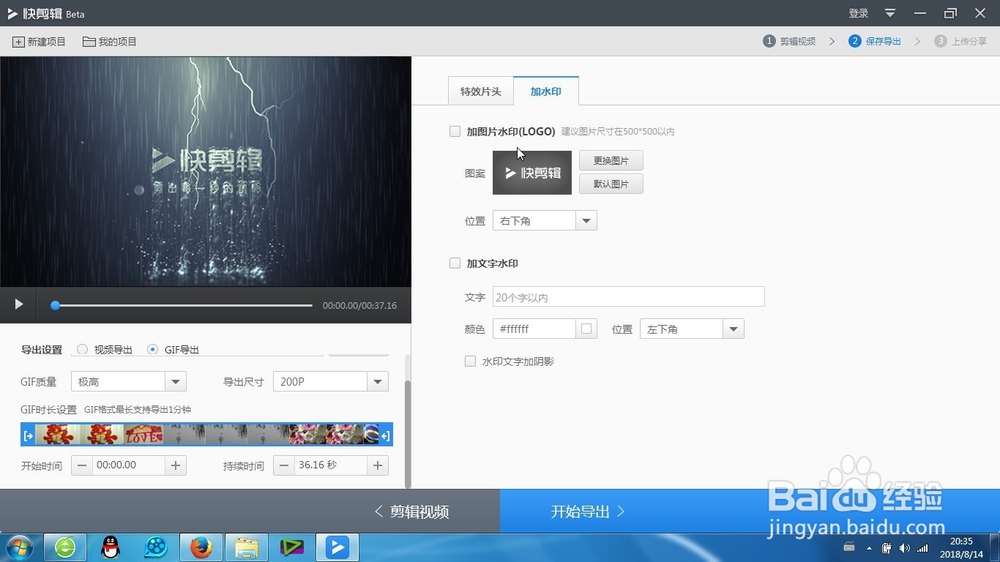Click the GIF clip start bracket marker
The image size is (1000, 562).
pos(27,435)
